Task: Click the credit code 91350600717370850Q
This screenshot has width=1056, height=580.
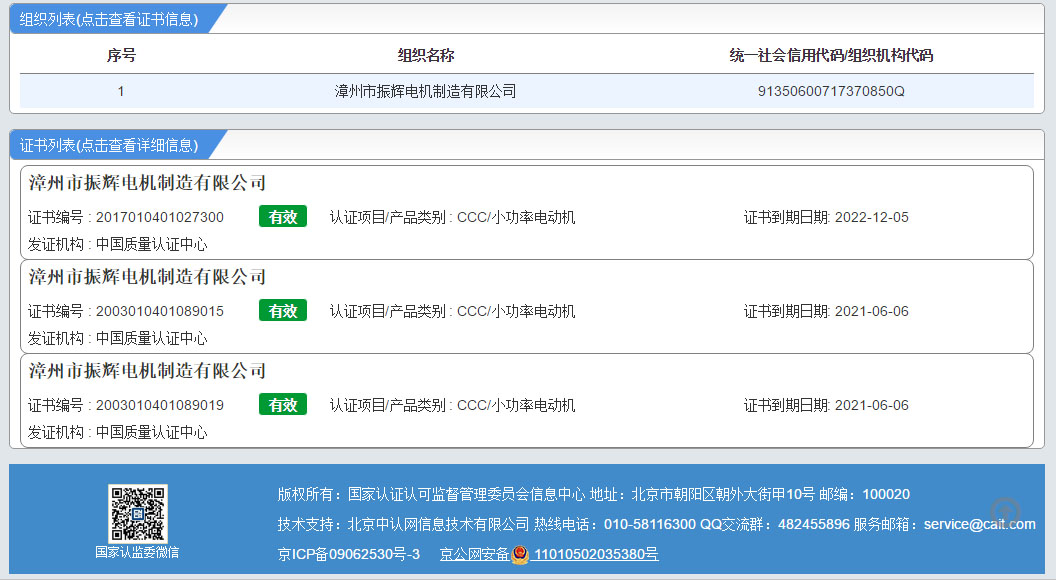Action: click(831, 91)
